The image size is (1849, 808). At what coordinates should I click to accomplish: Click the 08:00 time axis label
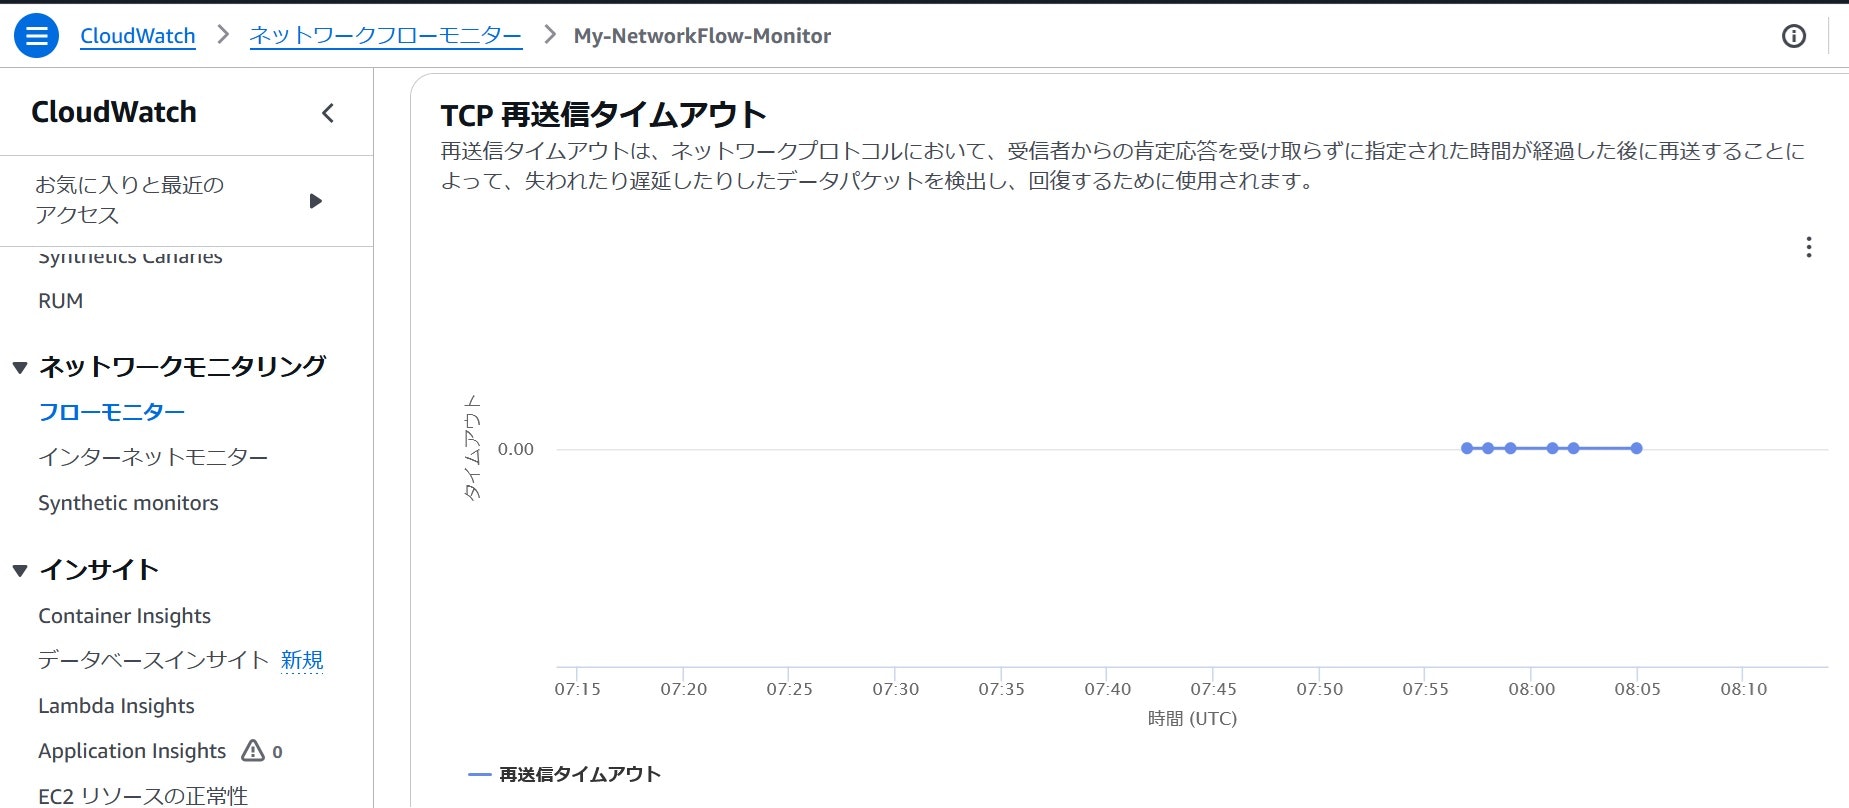[x=1532, y=689]
